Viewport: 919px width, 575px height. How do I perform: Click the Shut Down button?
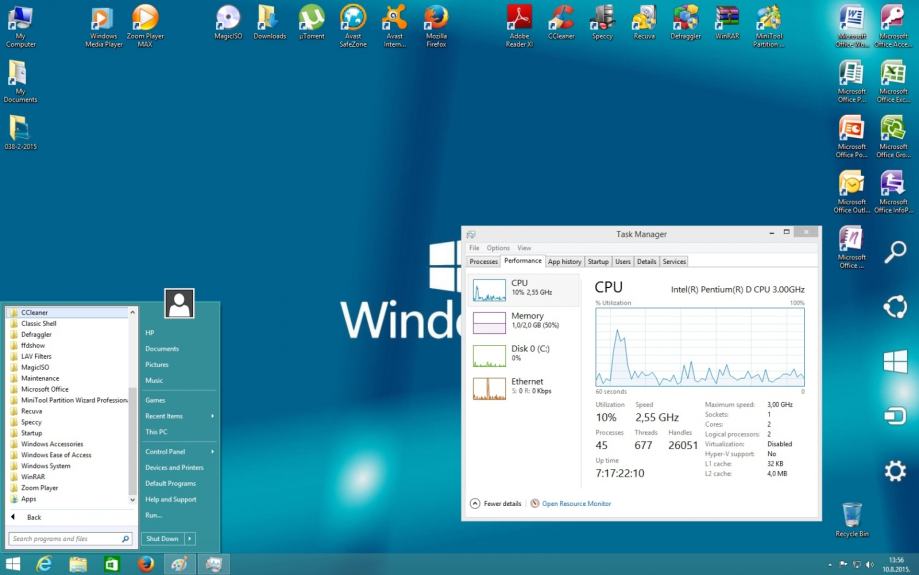pos(162,538)
